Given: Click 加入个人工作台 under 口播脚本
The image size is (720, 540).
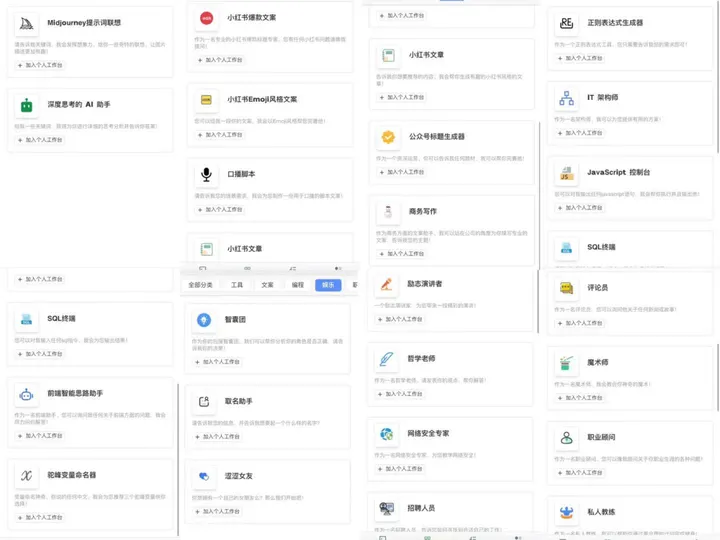Looking at the screenshot, I should pyautogui.click(x=220, y=210).
